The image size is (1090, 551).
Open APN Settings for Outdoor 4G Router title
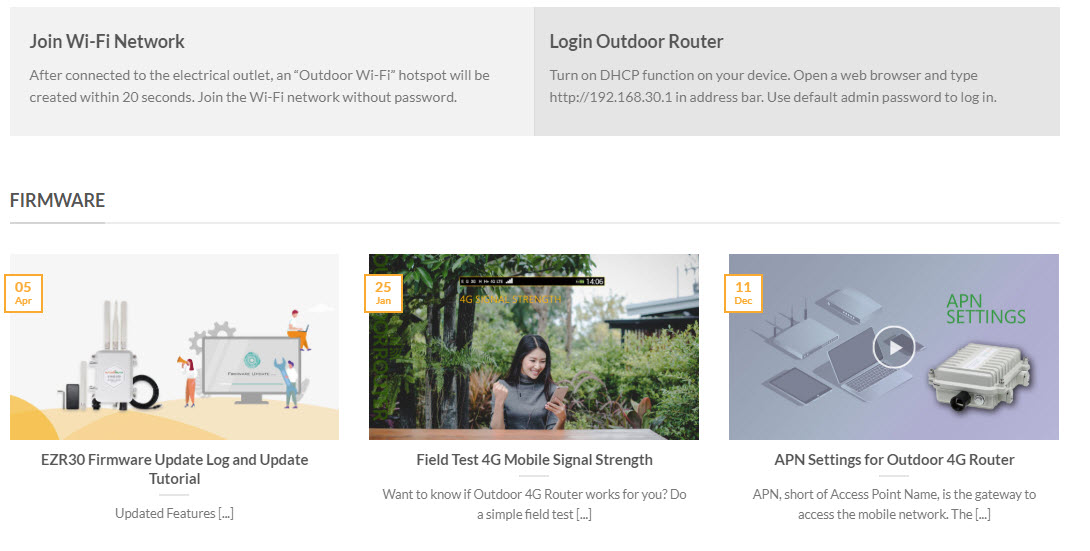894,460
